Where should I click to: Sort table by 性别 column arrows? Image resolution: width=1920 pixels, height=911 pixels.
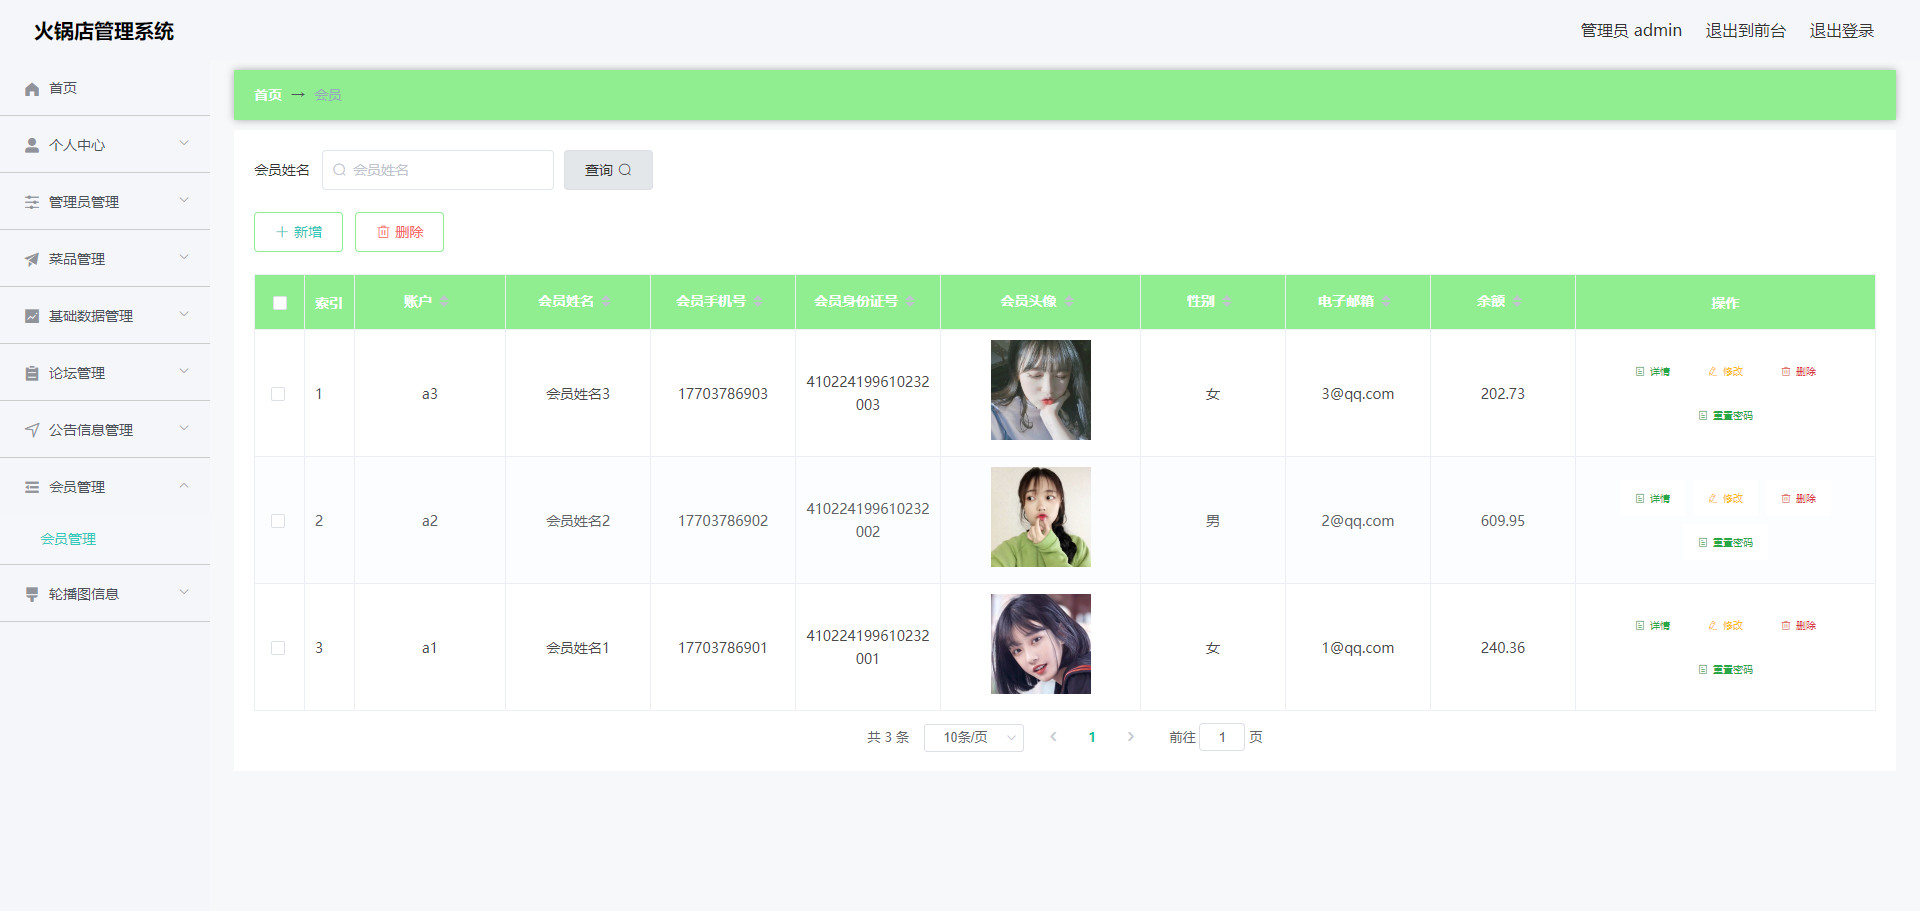[x=1226, y=302]
